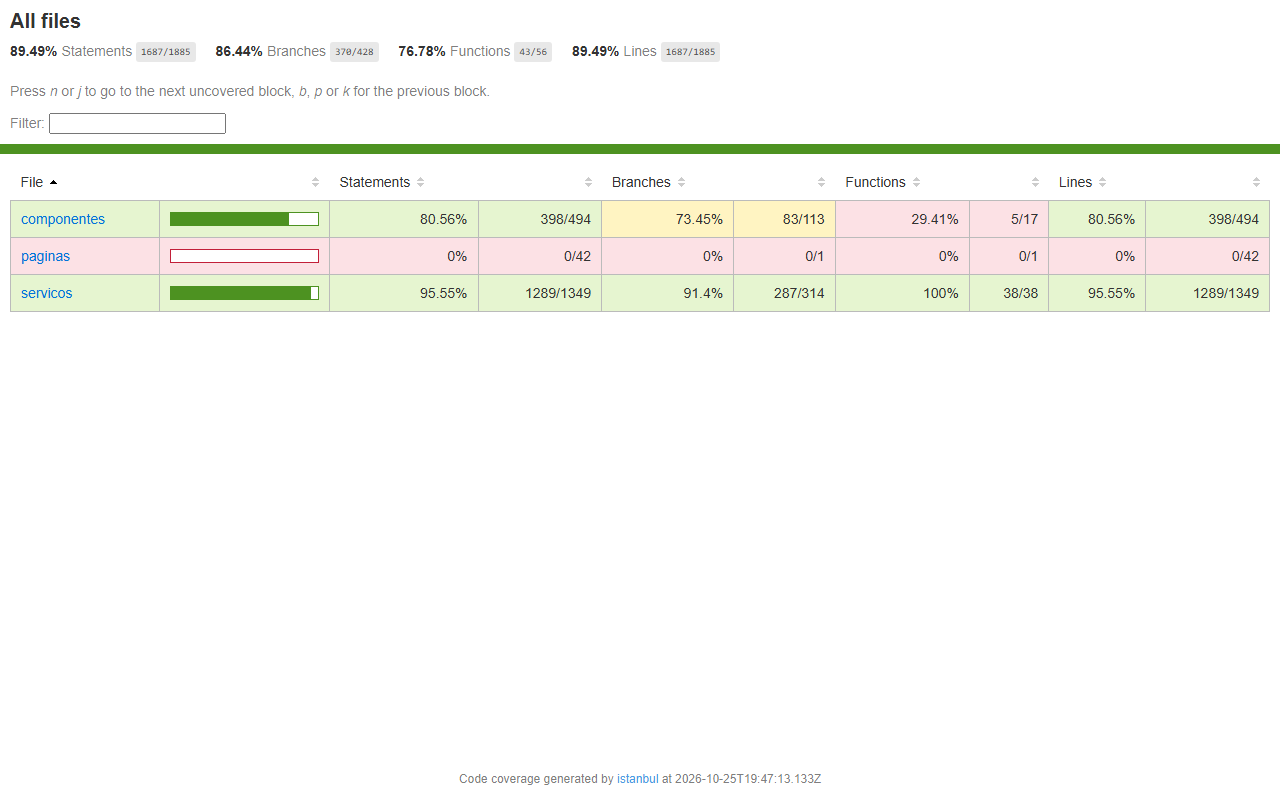Viewport: 1280px width, 800px height.
Task: Click the coverage generation timestamp in the footer
Action: click(x=748, y=779)
